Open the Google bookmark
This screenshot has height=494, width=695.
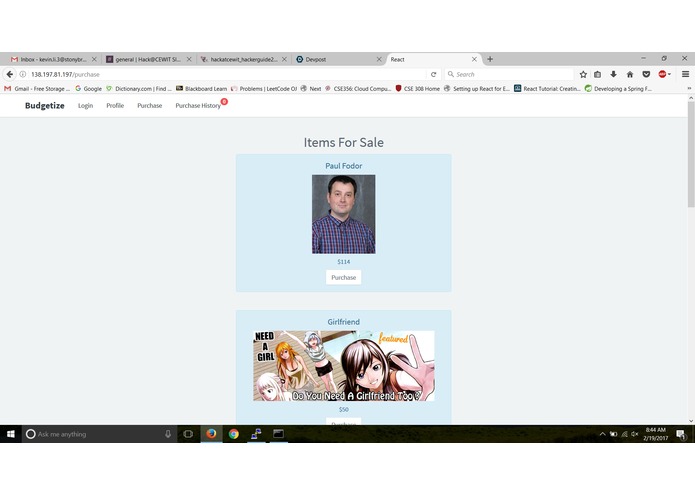pos(88,89)
